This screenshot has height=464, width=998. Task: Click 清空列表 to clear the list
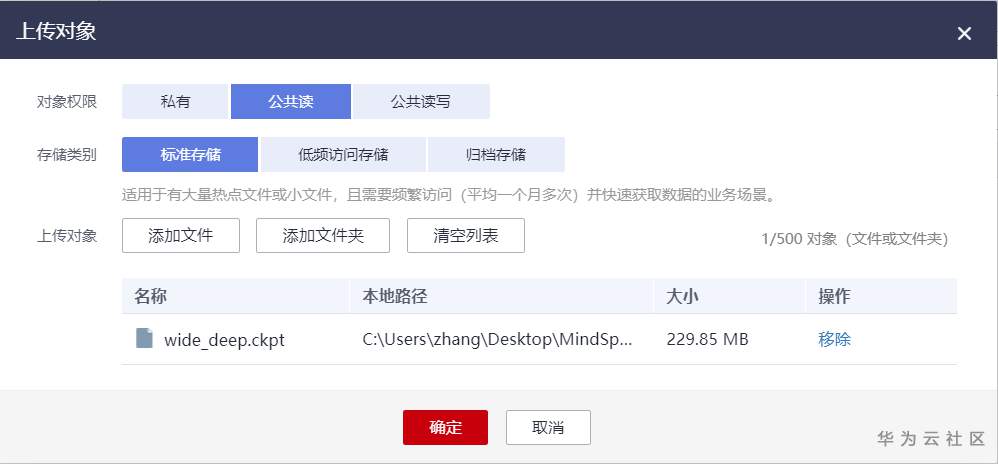click(466, 236)
